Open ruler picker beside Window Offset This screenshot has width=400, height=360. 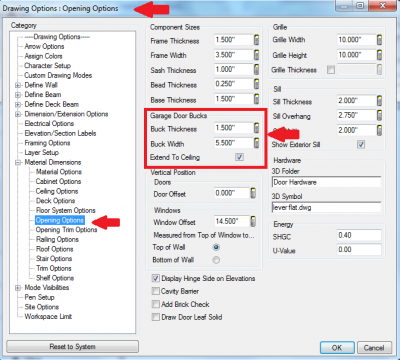(x=253, y=221)
